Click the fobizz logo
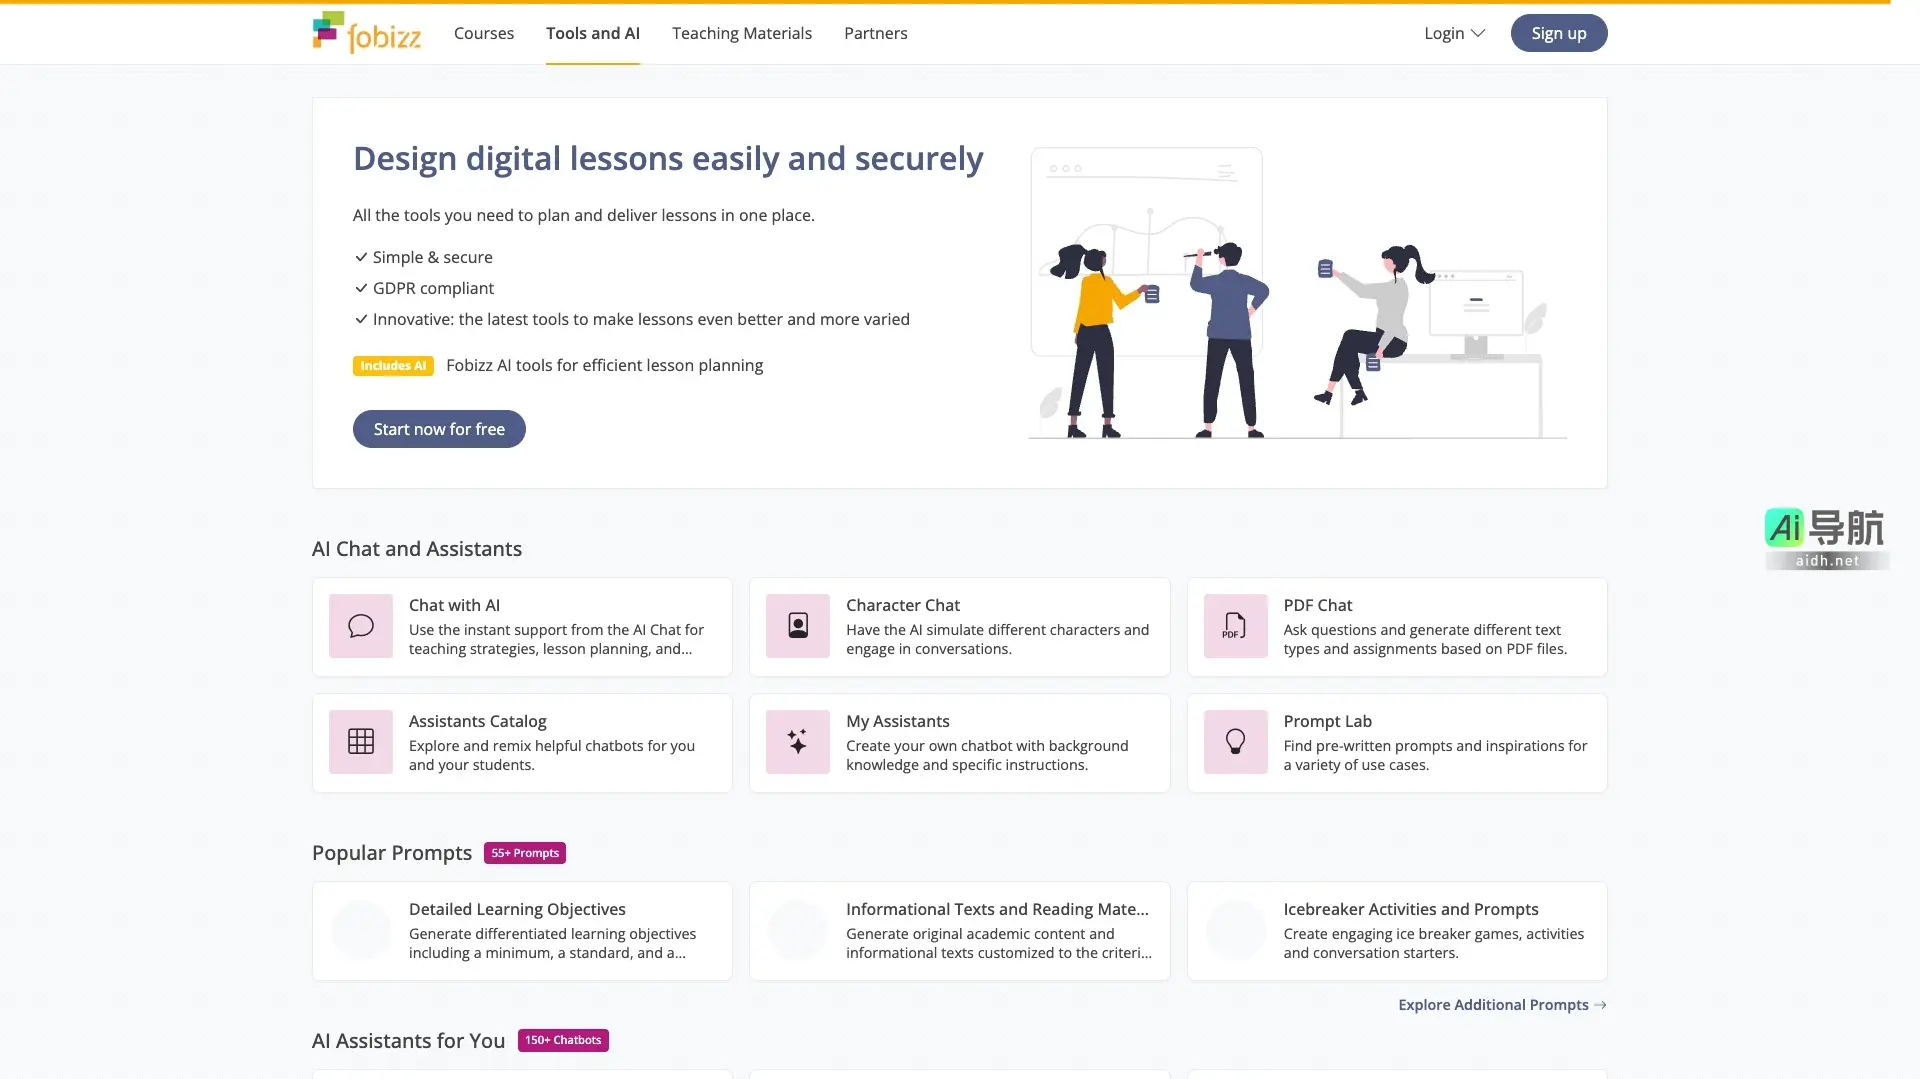1920x1079 pixels. coord(366,31)
